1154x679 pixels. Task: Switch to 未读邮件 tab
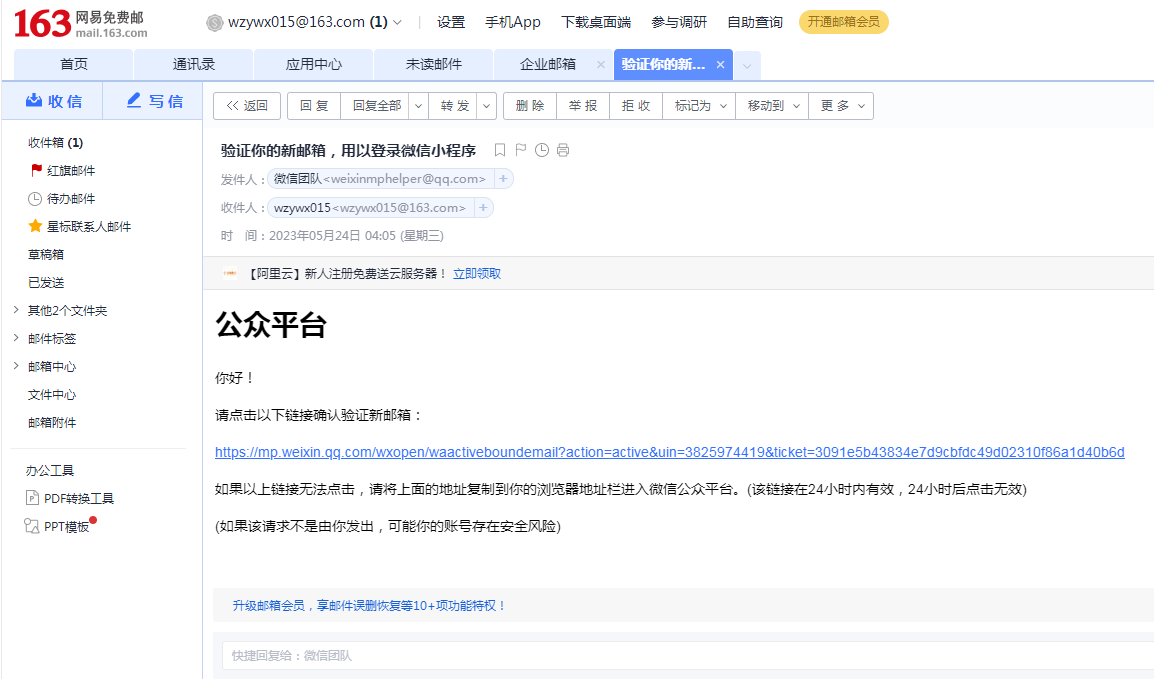433,65
